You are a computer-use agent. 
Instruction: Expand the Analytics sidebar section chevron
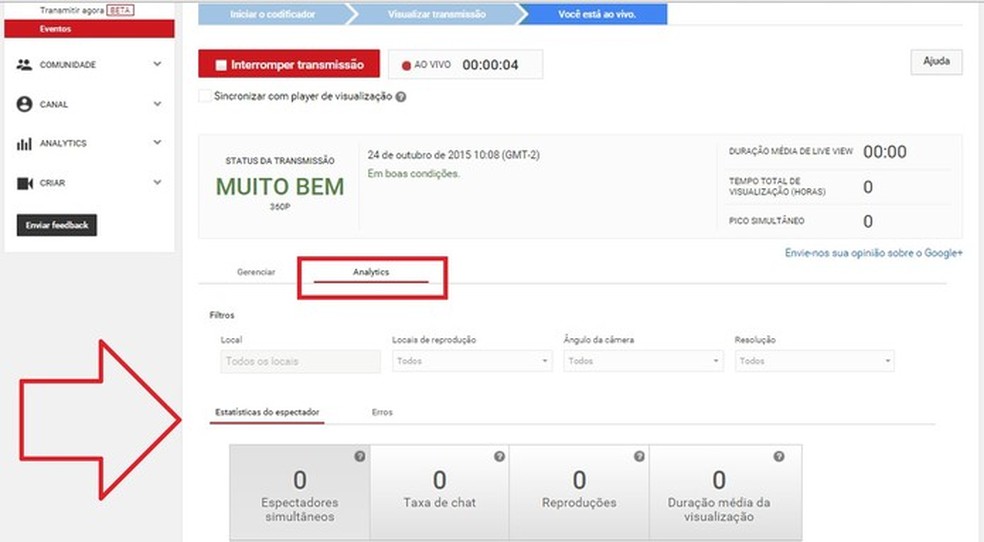[x=157, y=142]
